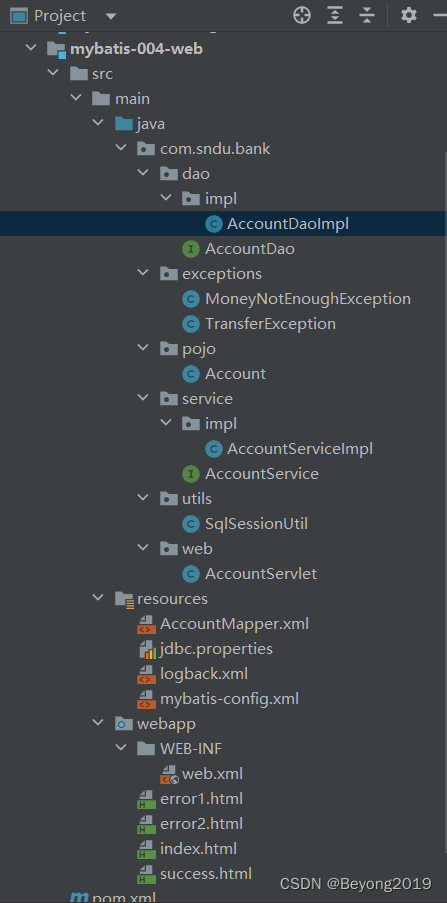Select error2.html file
The height and width of the screenshot is (903, 447).
coord(201,824)
